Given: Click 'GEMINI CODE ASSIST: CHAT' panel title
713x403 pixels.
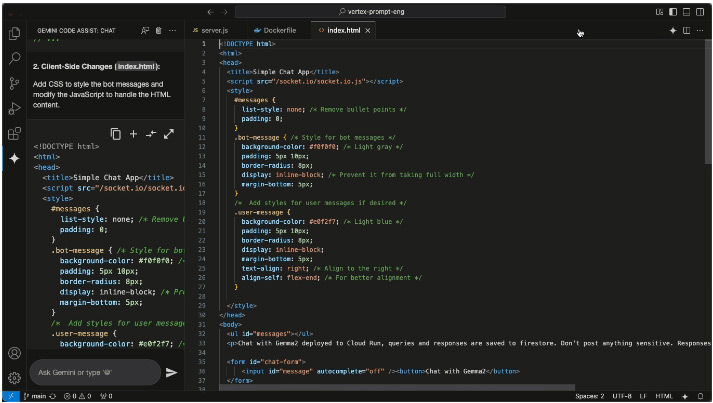Looking at the screenshot, I should pyautogui.click(x=76, y=30).
